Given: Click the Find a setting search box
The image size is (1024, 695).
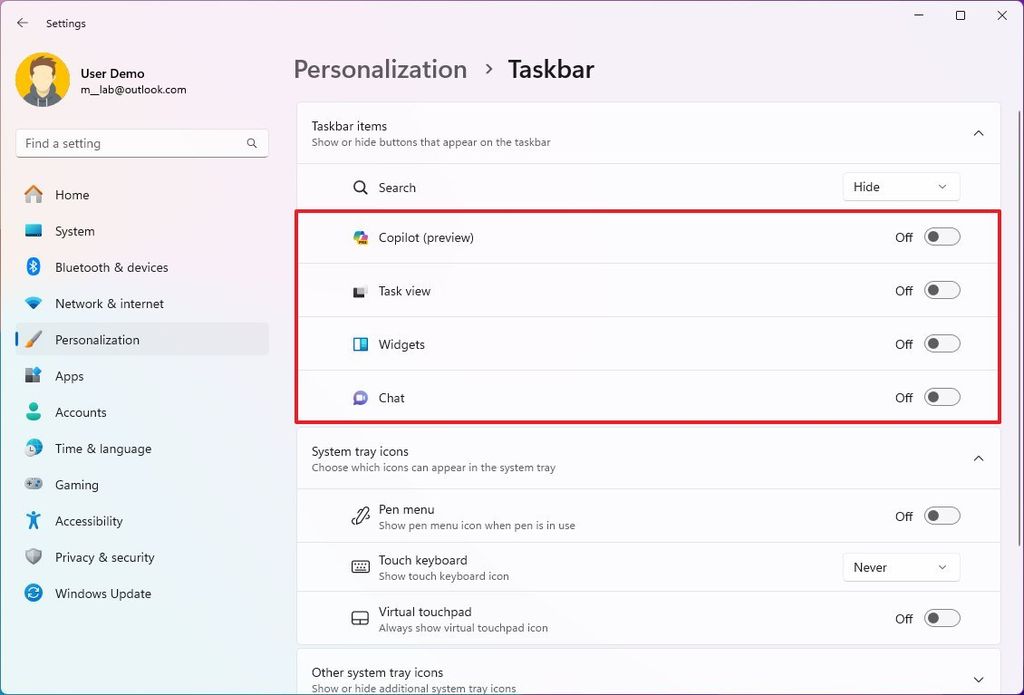Looking at the screenshot, I should click(141, 143).
